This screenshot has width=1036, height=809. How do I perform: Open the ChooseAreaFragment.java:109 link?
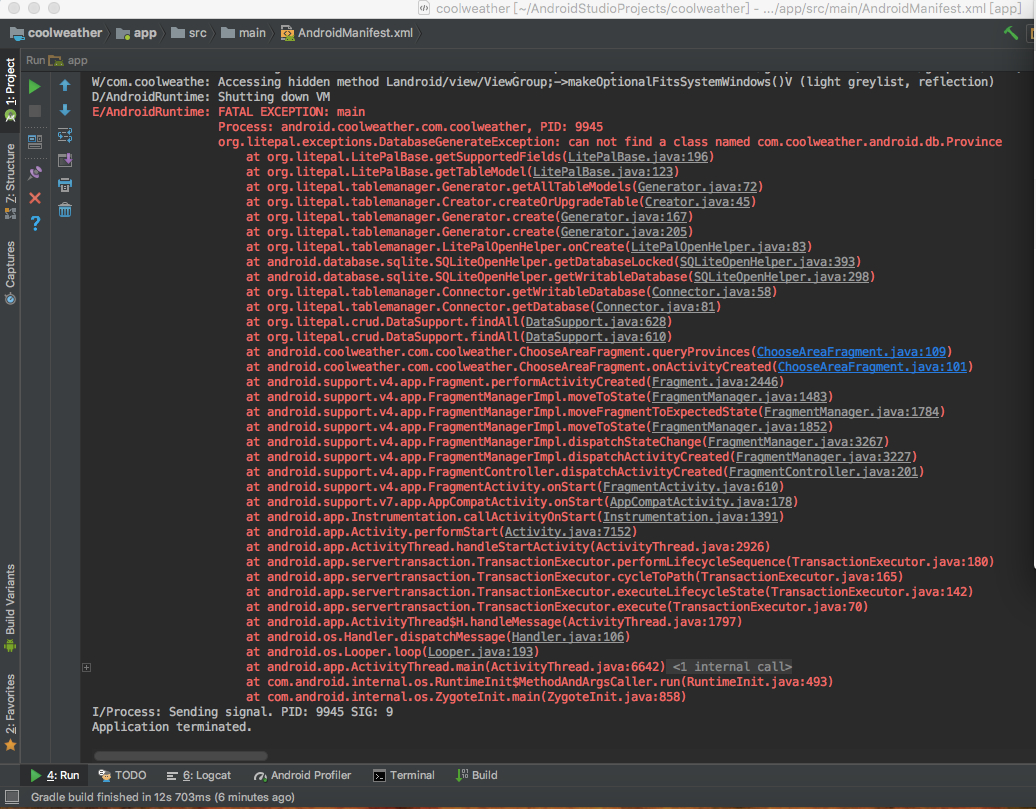[851, 352]
